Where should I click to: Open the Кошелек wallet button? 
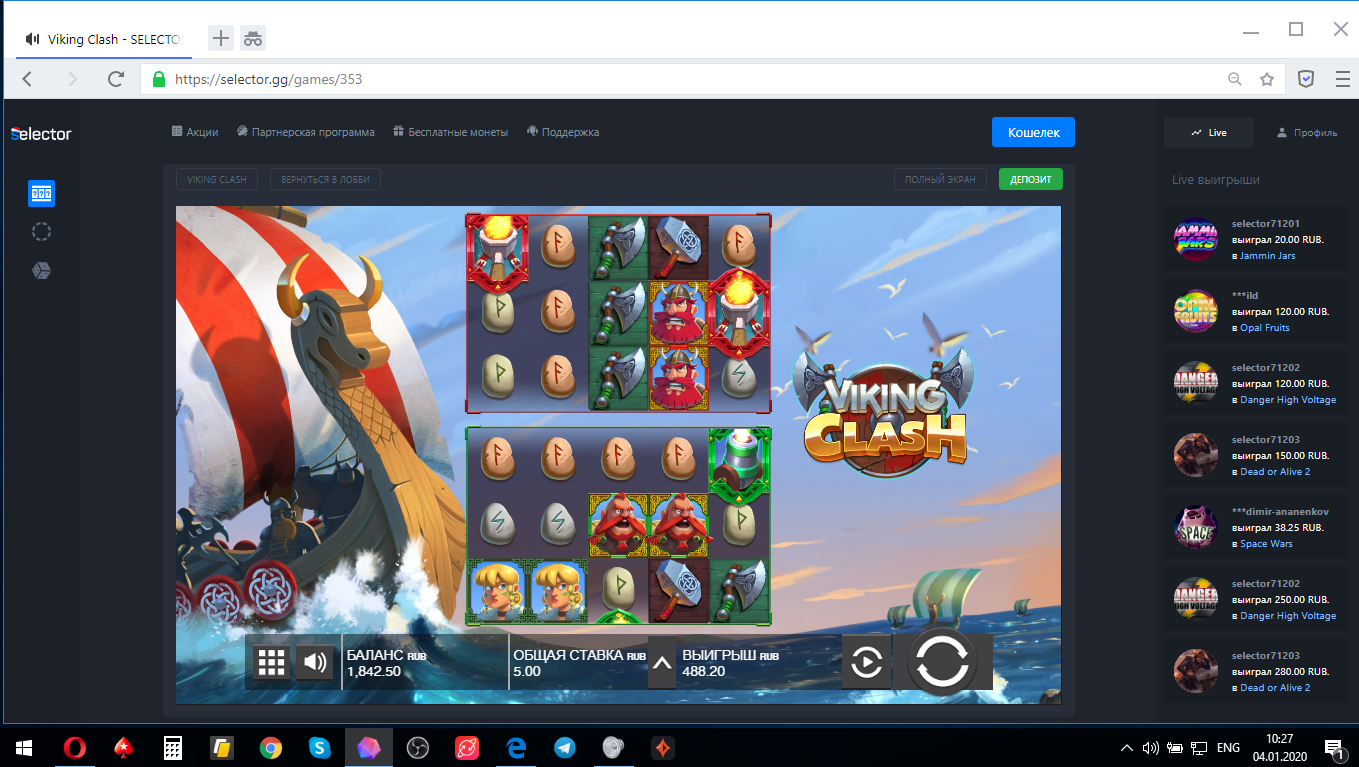click(1034, 132)
